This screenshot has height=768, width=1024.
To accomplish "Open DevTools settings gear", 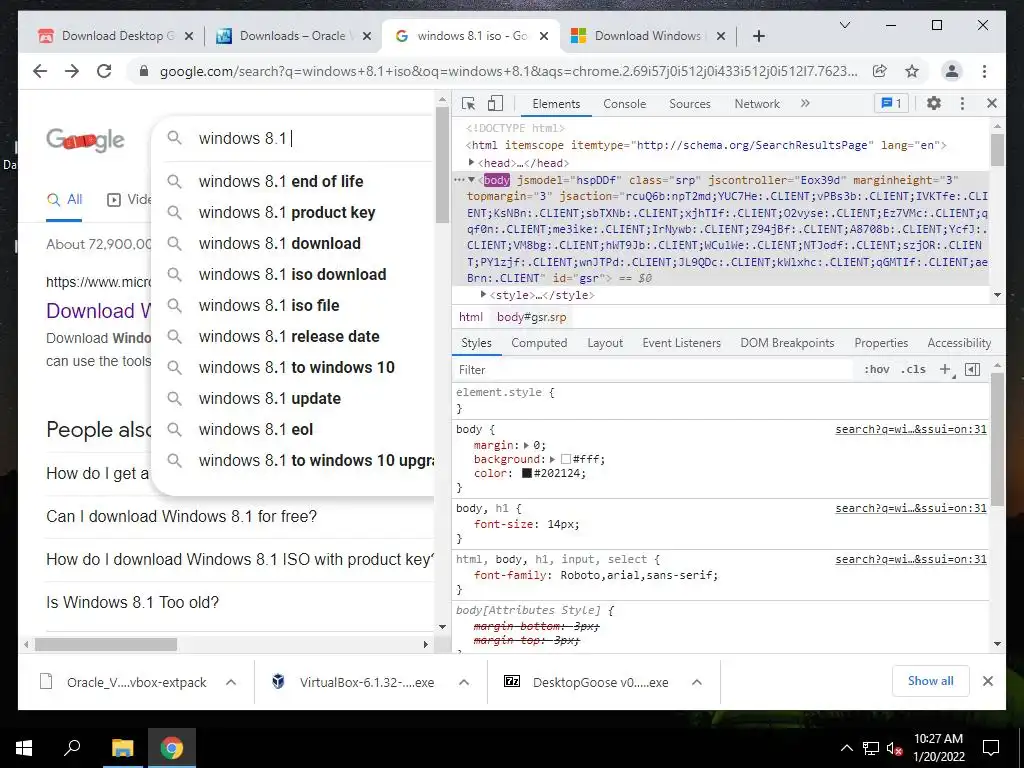I will [934, 103].
